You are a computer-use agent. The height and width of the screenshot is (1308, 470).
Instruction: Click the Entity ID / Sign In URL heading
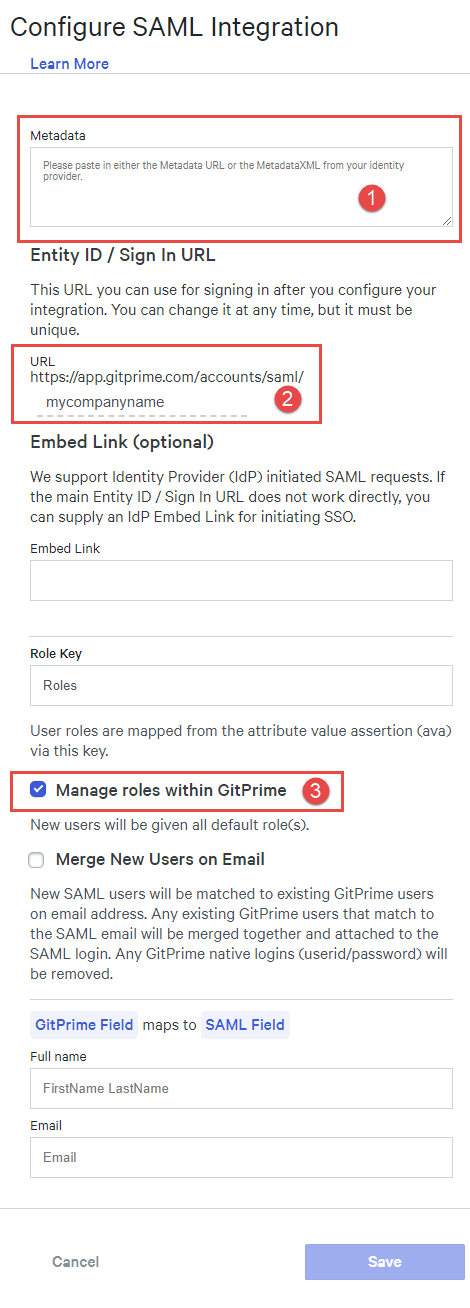[123, 255]
